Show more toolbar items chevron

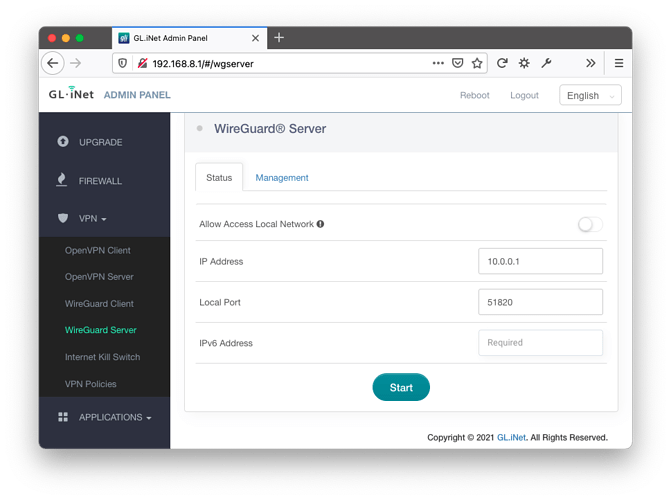point(591,63)
